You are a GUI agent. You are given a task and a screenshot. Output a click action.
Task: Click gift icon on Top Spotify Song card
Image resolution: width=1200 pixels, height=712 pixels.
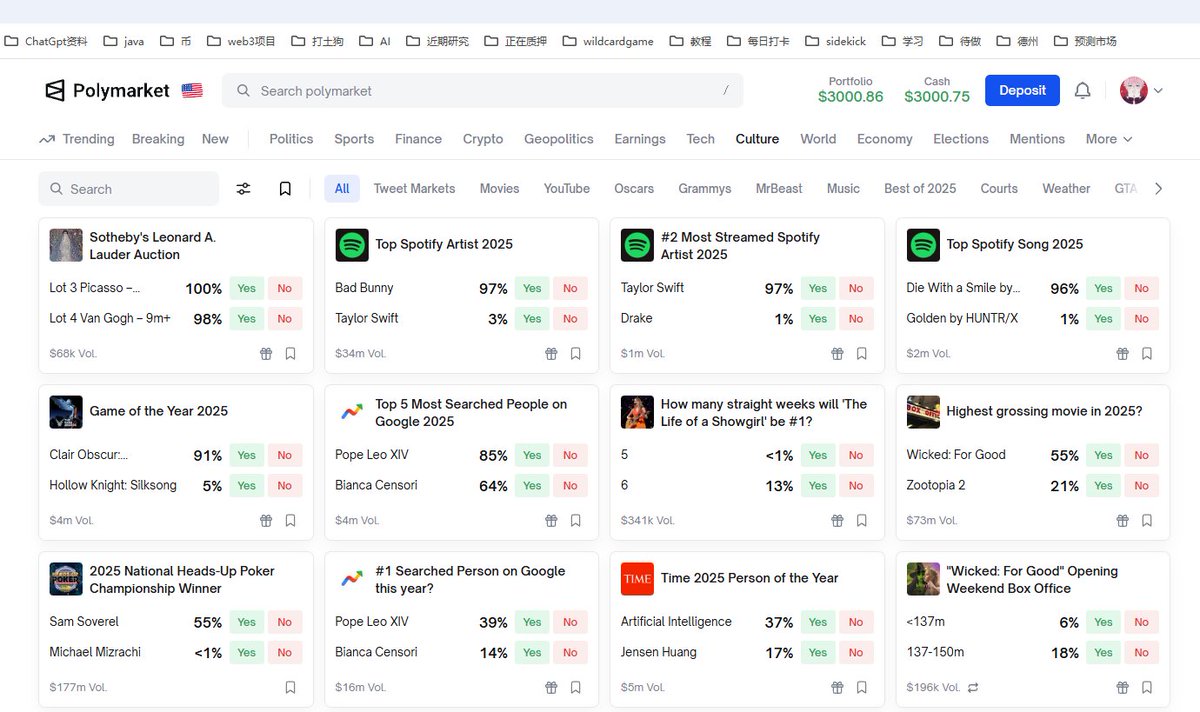(x=1123, y=354)
